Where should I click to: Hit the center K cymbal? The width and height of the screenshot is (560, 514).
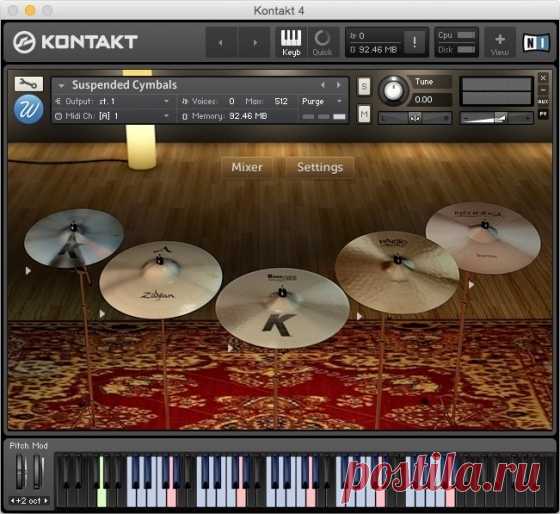pyautogui.click(x=282, y=308)
